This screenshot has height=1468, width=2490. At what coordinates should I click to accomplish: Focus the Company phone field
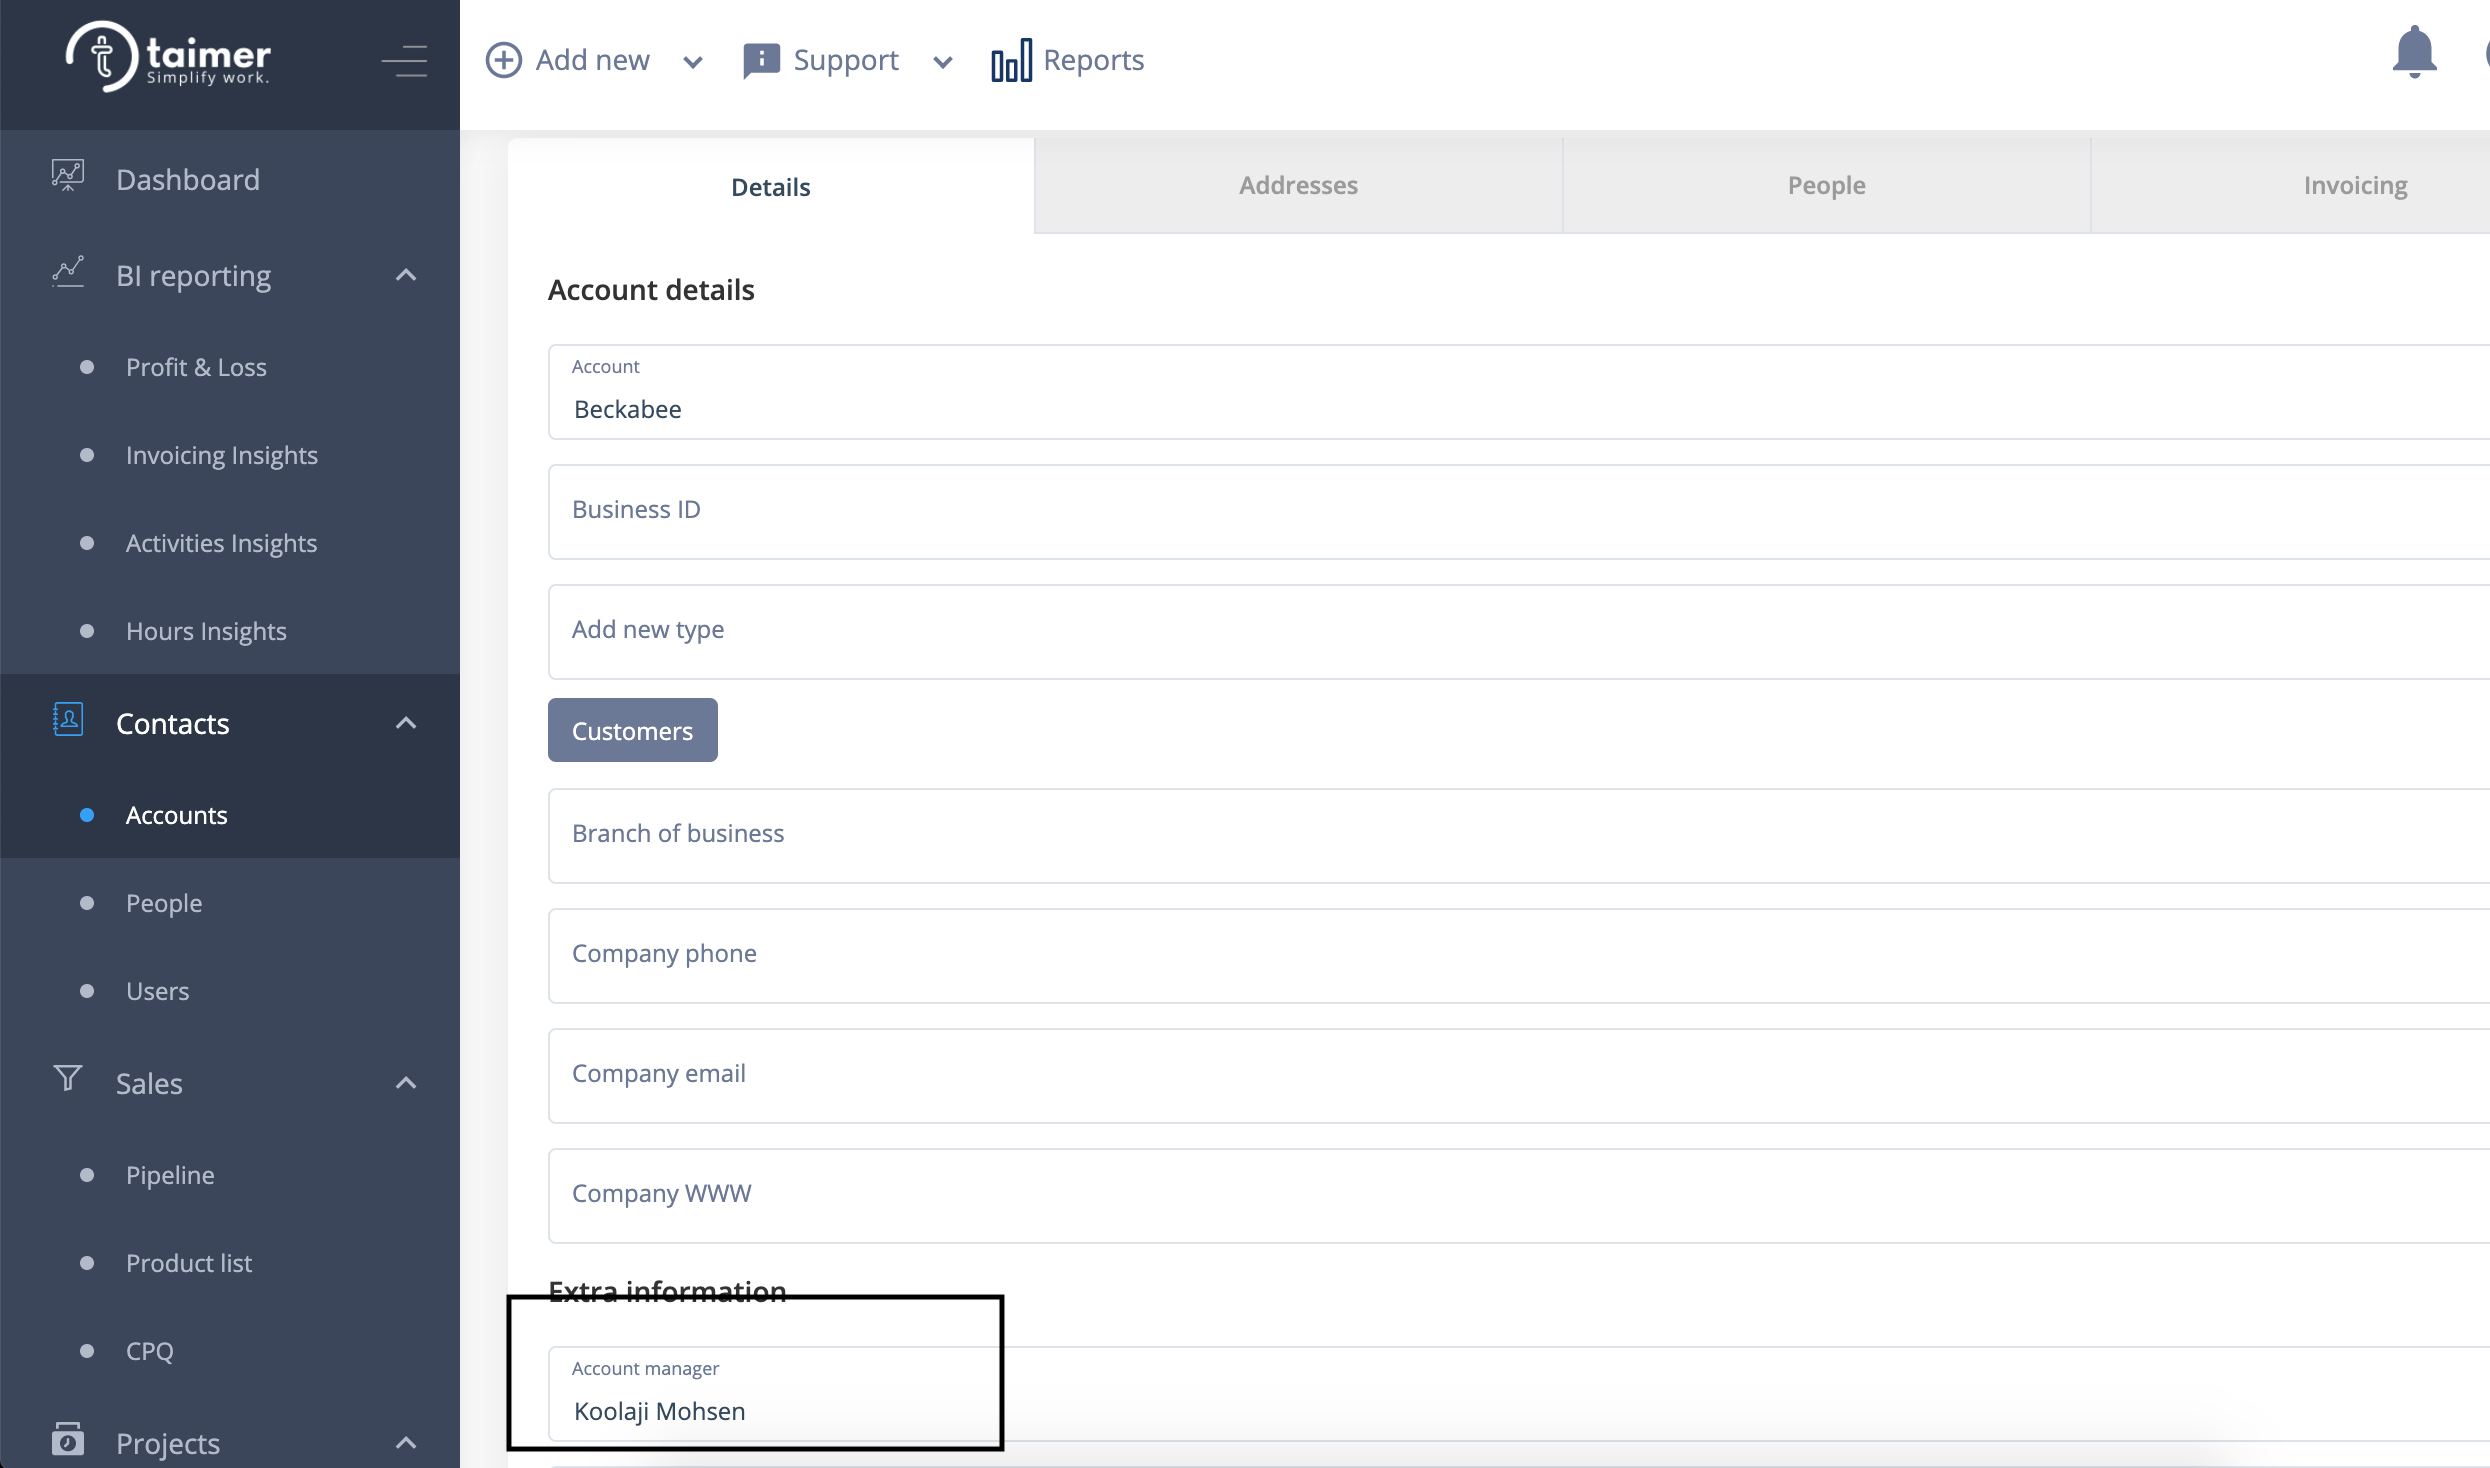(1518, 955)
